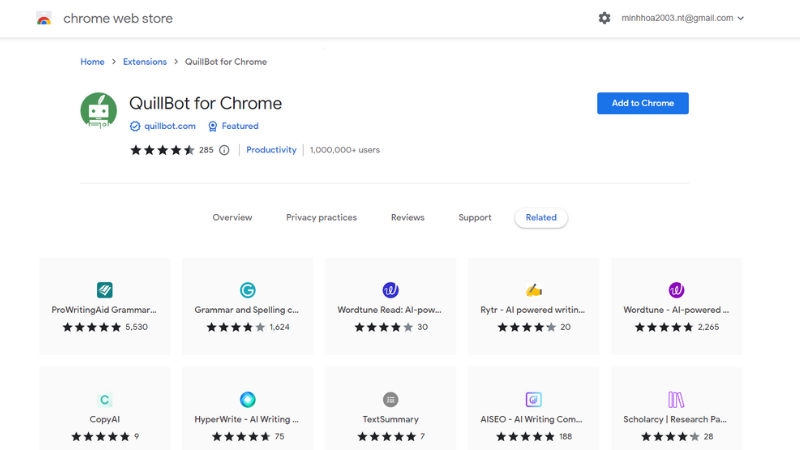Open the Rytr writing hand icon
This screenshot has height=450, width=800.
click(x=534, y=290)
